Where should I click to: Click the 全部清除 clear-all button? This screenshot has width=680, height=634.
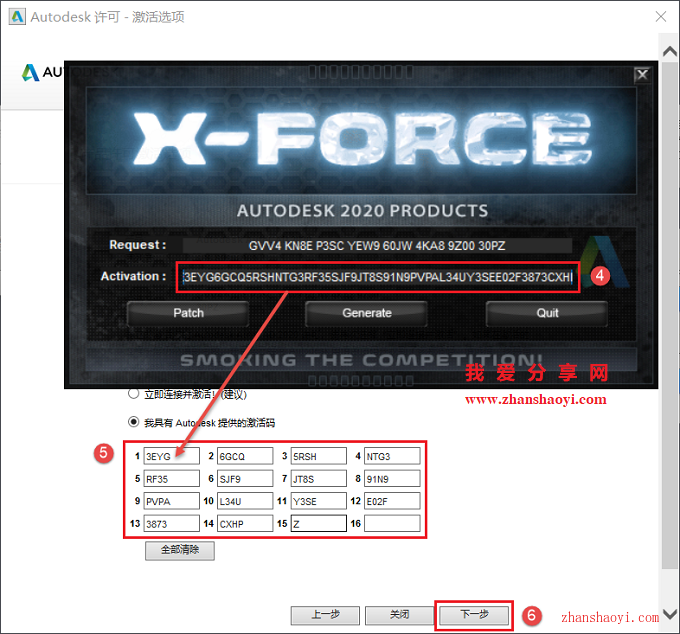180,550
